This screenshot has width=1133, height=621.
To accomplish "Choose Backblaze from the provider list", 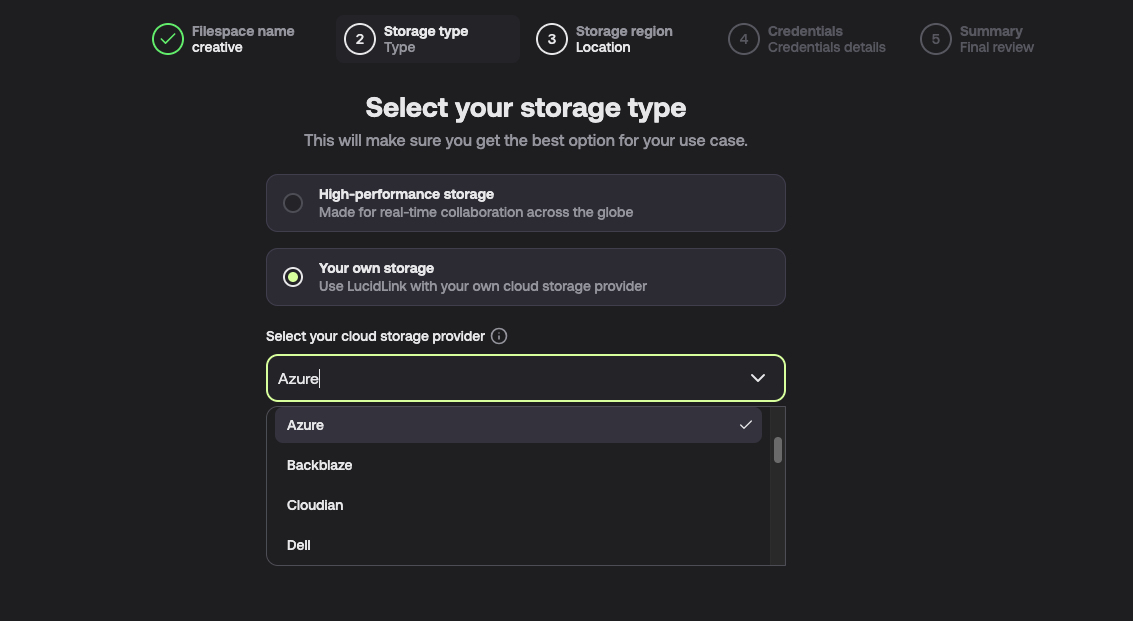I will click(518, 465).
